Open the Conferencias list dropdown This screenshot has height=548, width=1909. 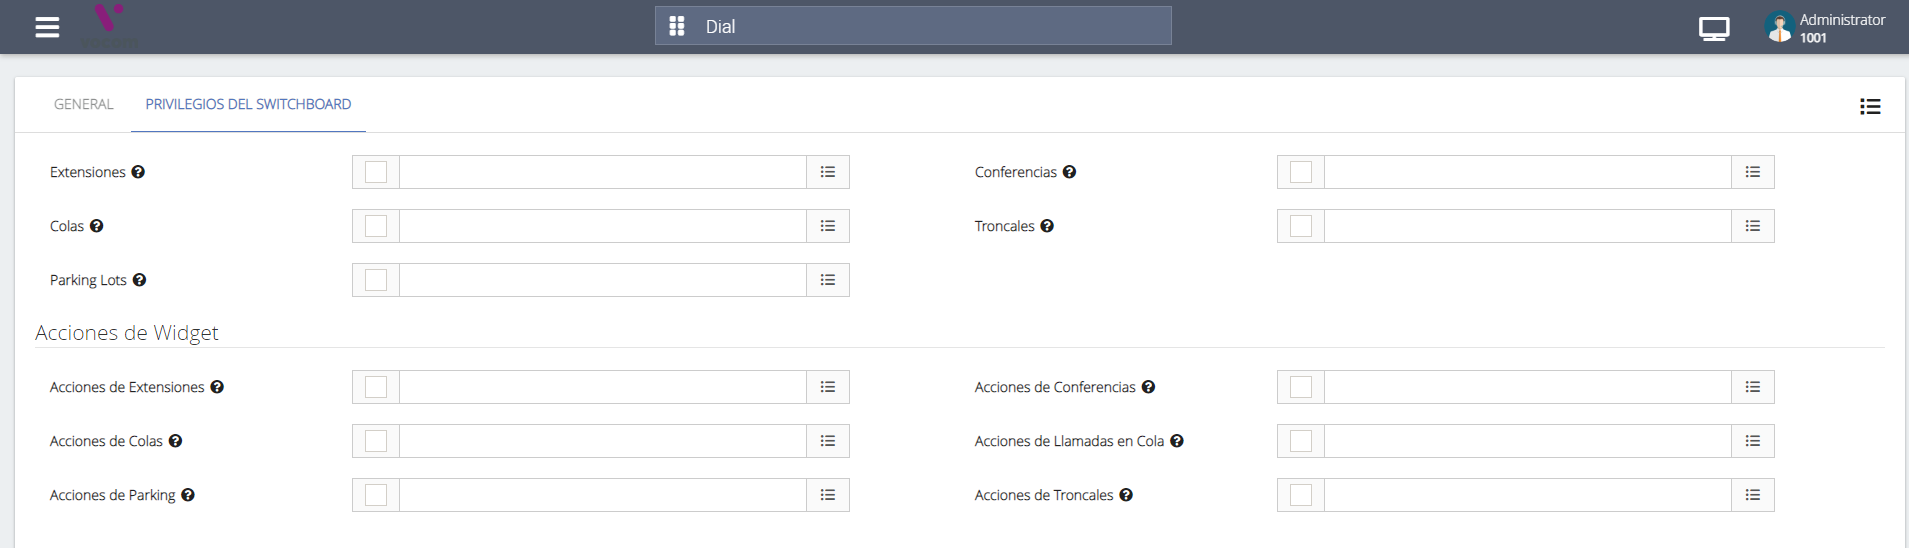pyautogui.click(x=1753, y=172)
